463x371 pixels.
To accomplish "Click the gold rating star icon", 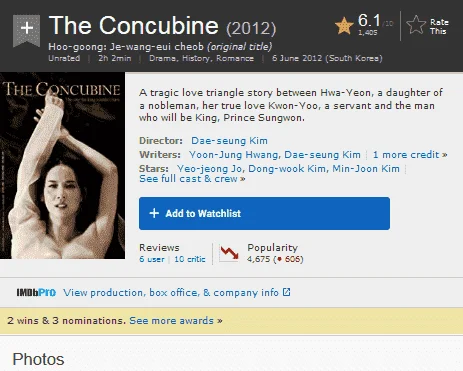I will click(344, 26).
